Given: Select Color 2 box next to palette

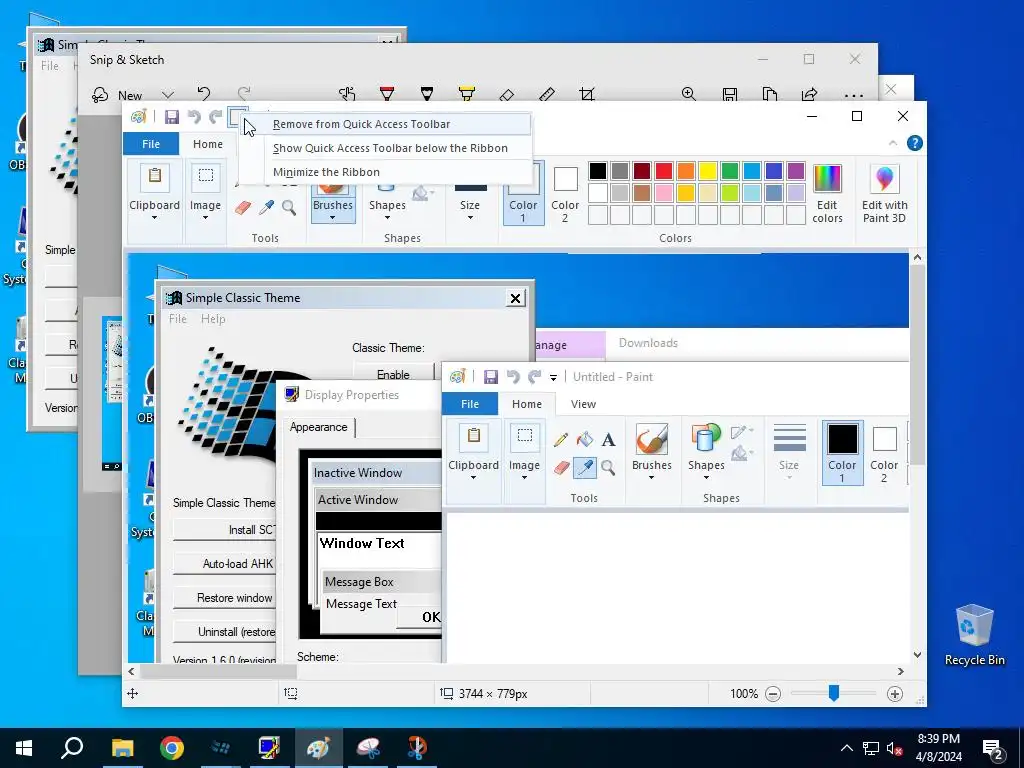Looking at the screenshot, I should coord(565,194).
